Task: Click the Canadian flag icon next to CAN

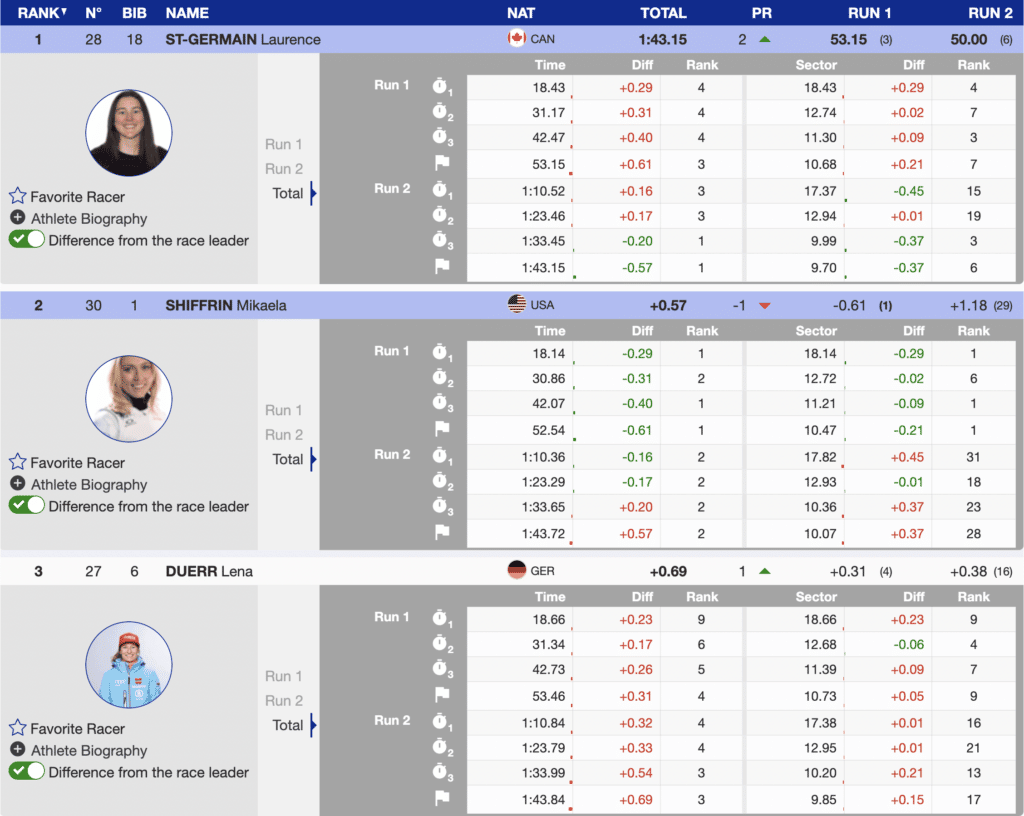Action: [x=517, y=39]
